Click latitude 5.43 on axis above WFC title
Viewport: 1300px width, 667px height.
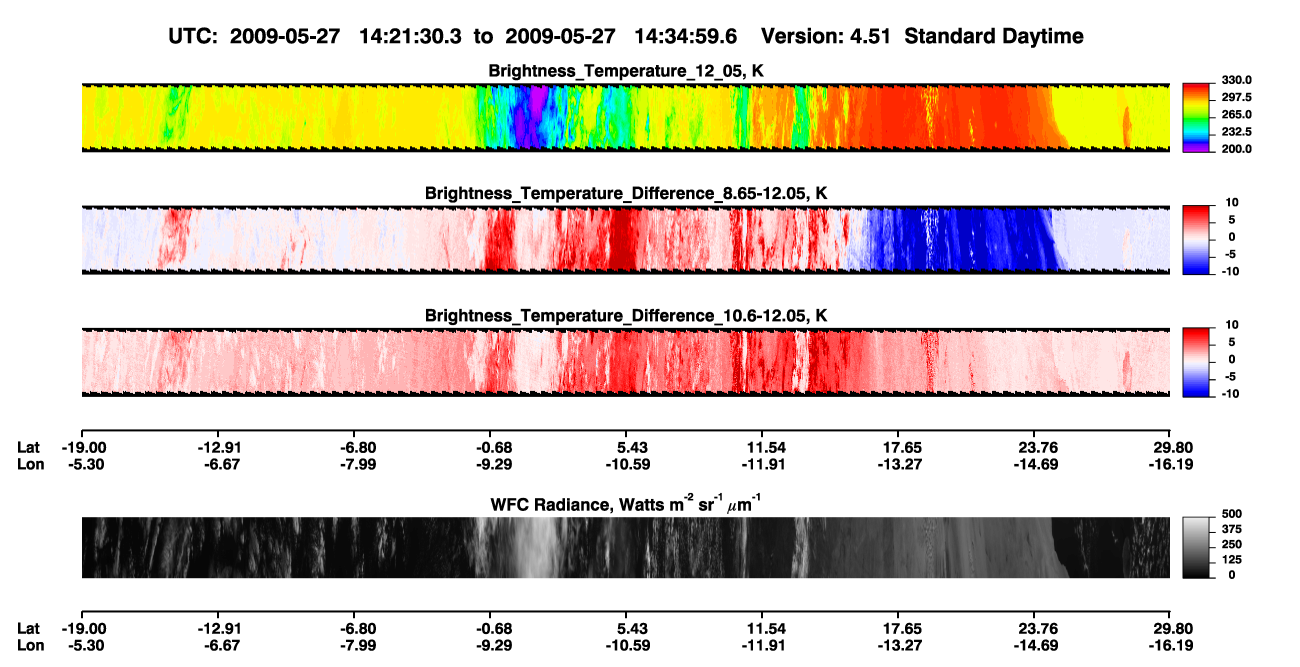click(x=627, y=447)
